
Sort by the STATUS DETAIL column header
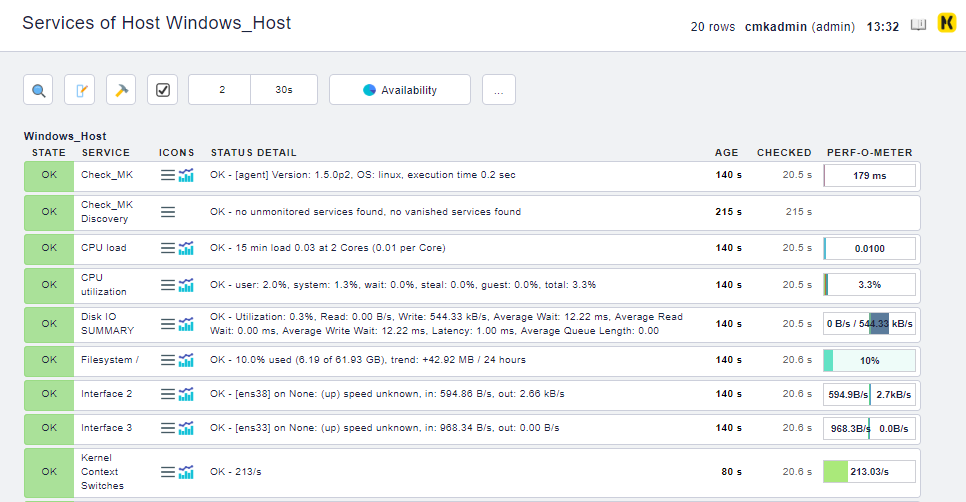coord(253,153)
